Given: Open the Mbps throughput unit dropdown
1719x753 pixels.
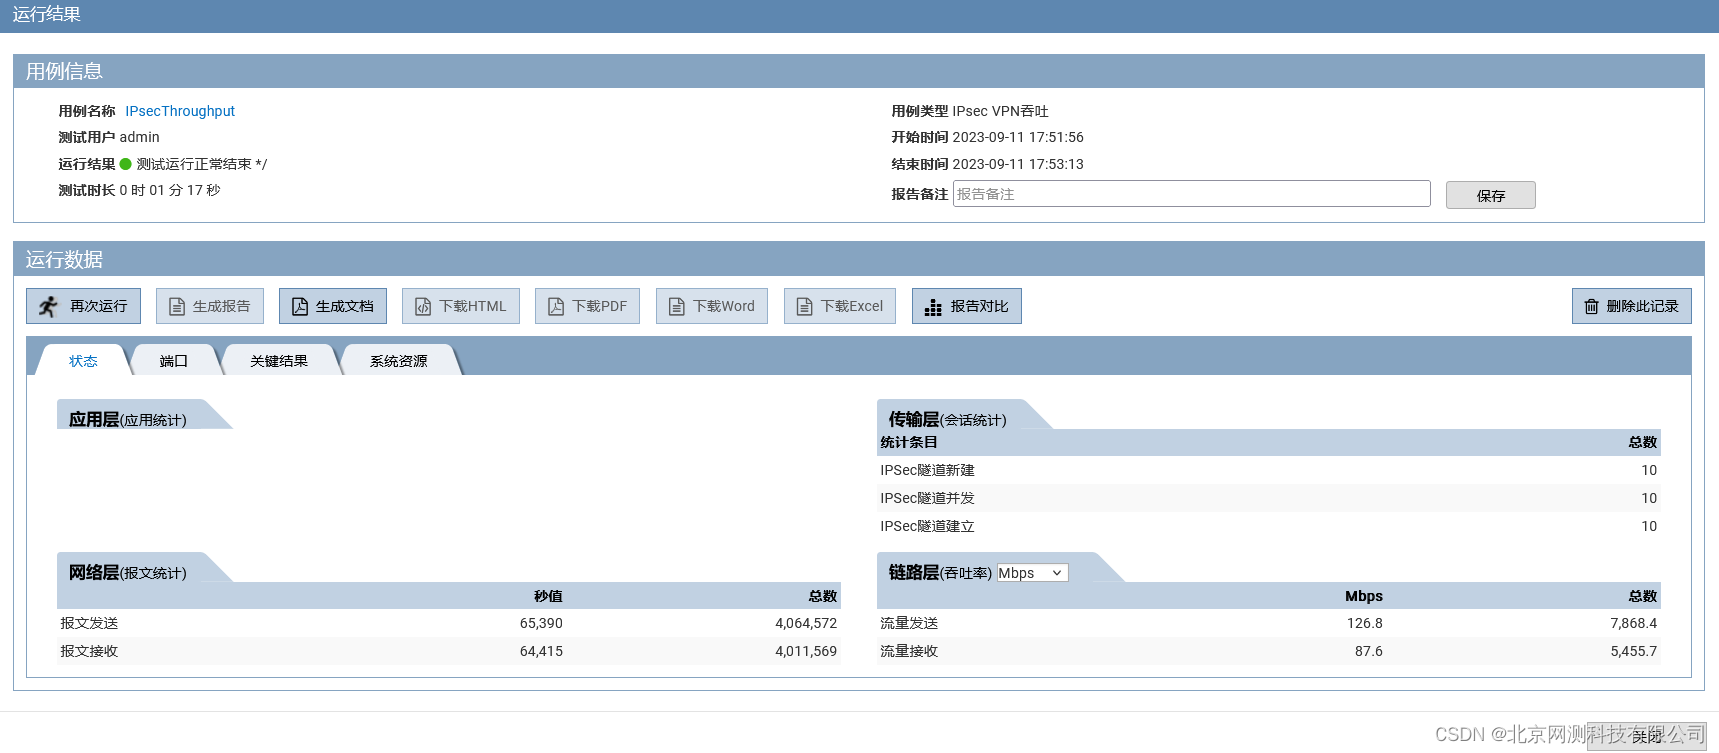Looking at the screenshot, I should coord(1033,573).
